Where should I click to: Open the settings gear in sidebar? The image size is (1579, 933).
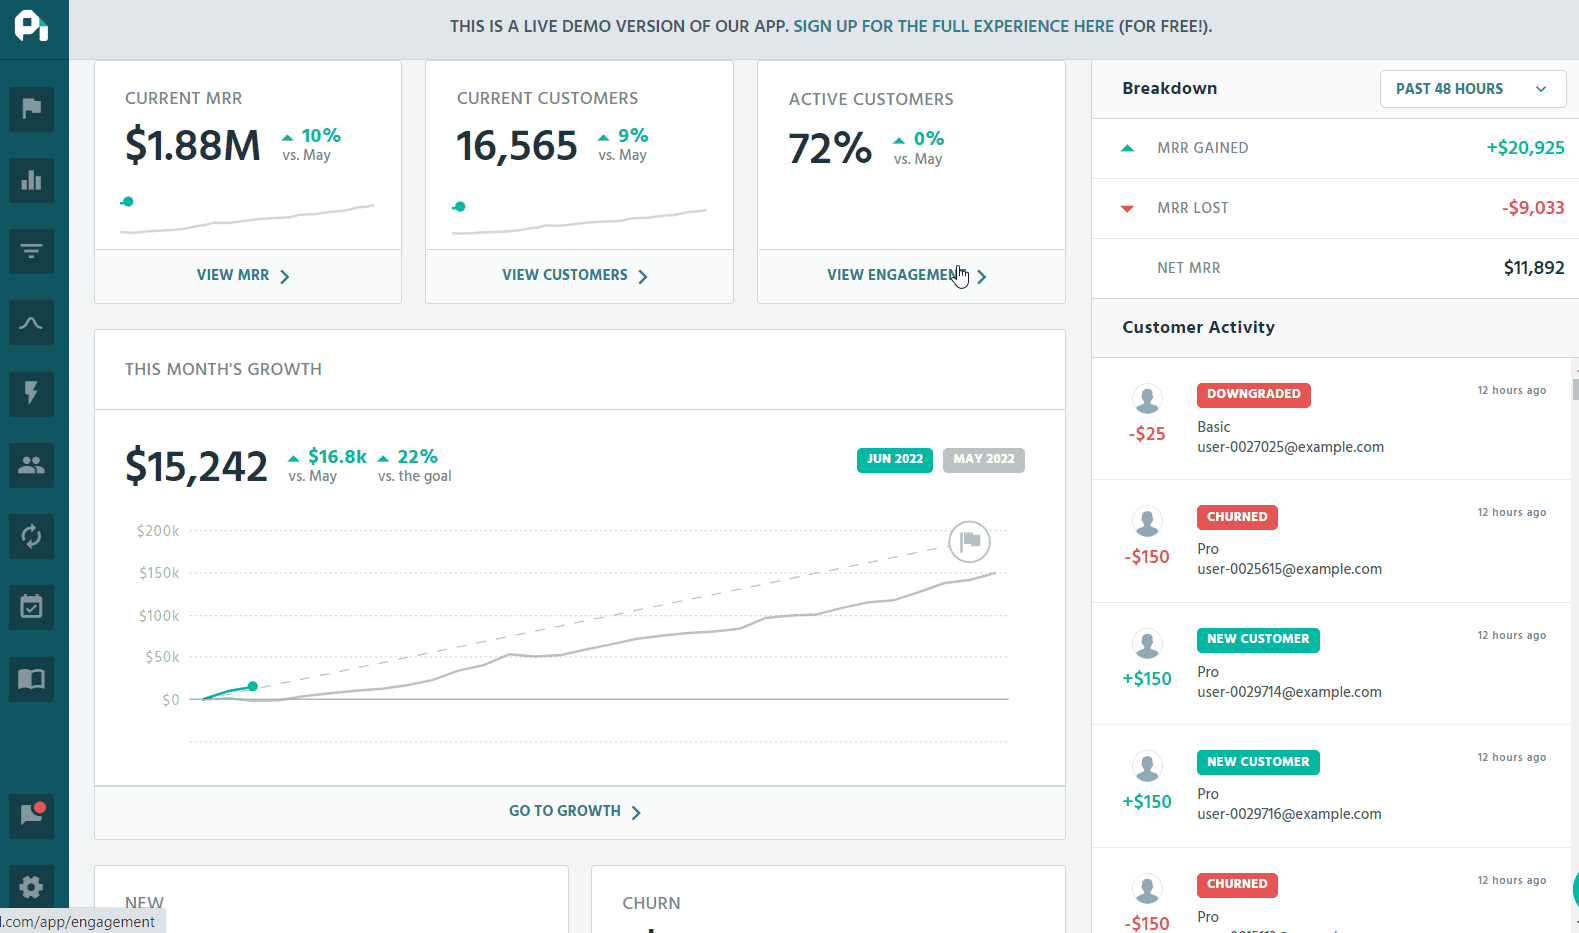click(x=31, y=887)
